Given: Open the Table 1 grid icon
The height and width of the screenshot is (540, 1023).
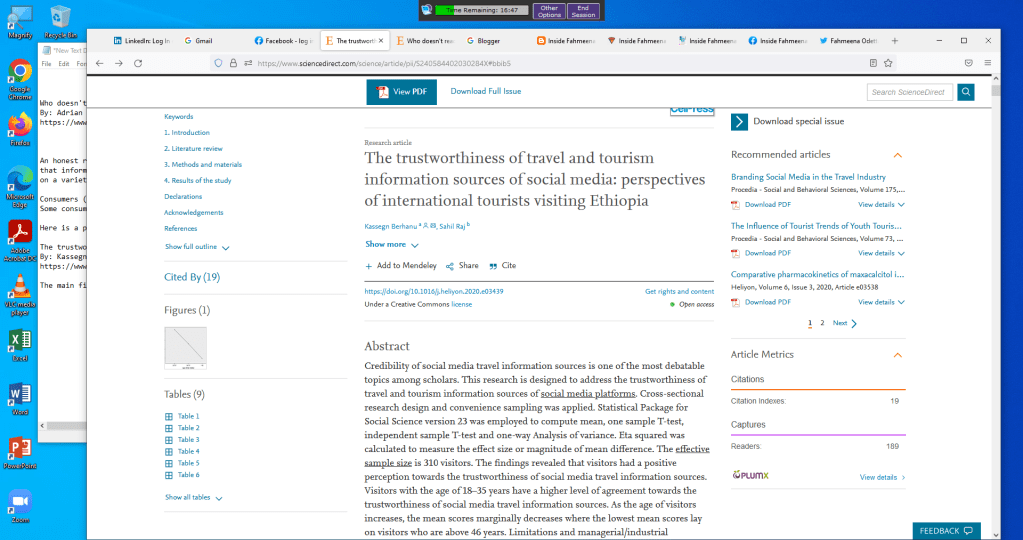Looking at the screenshot, I should point(168,416).
